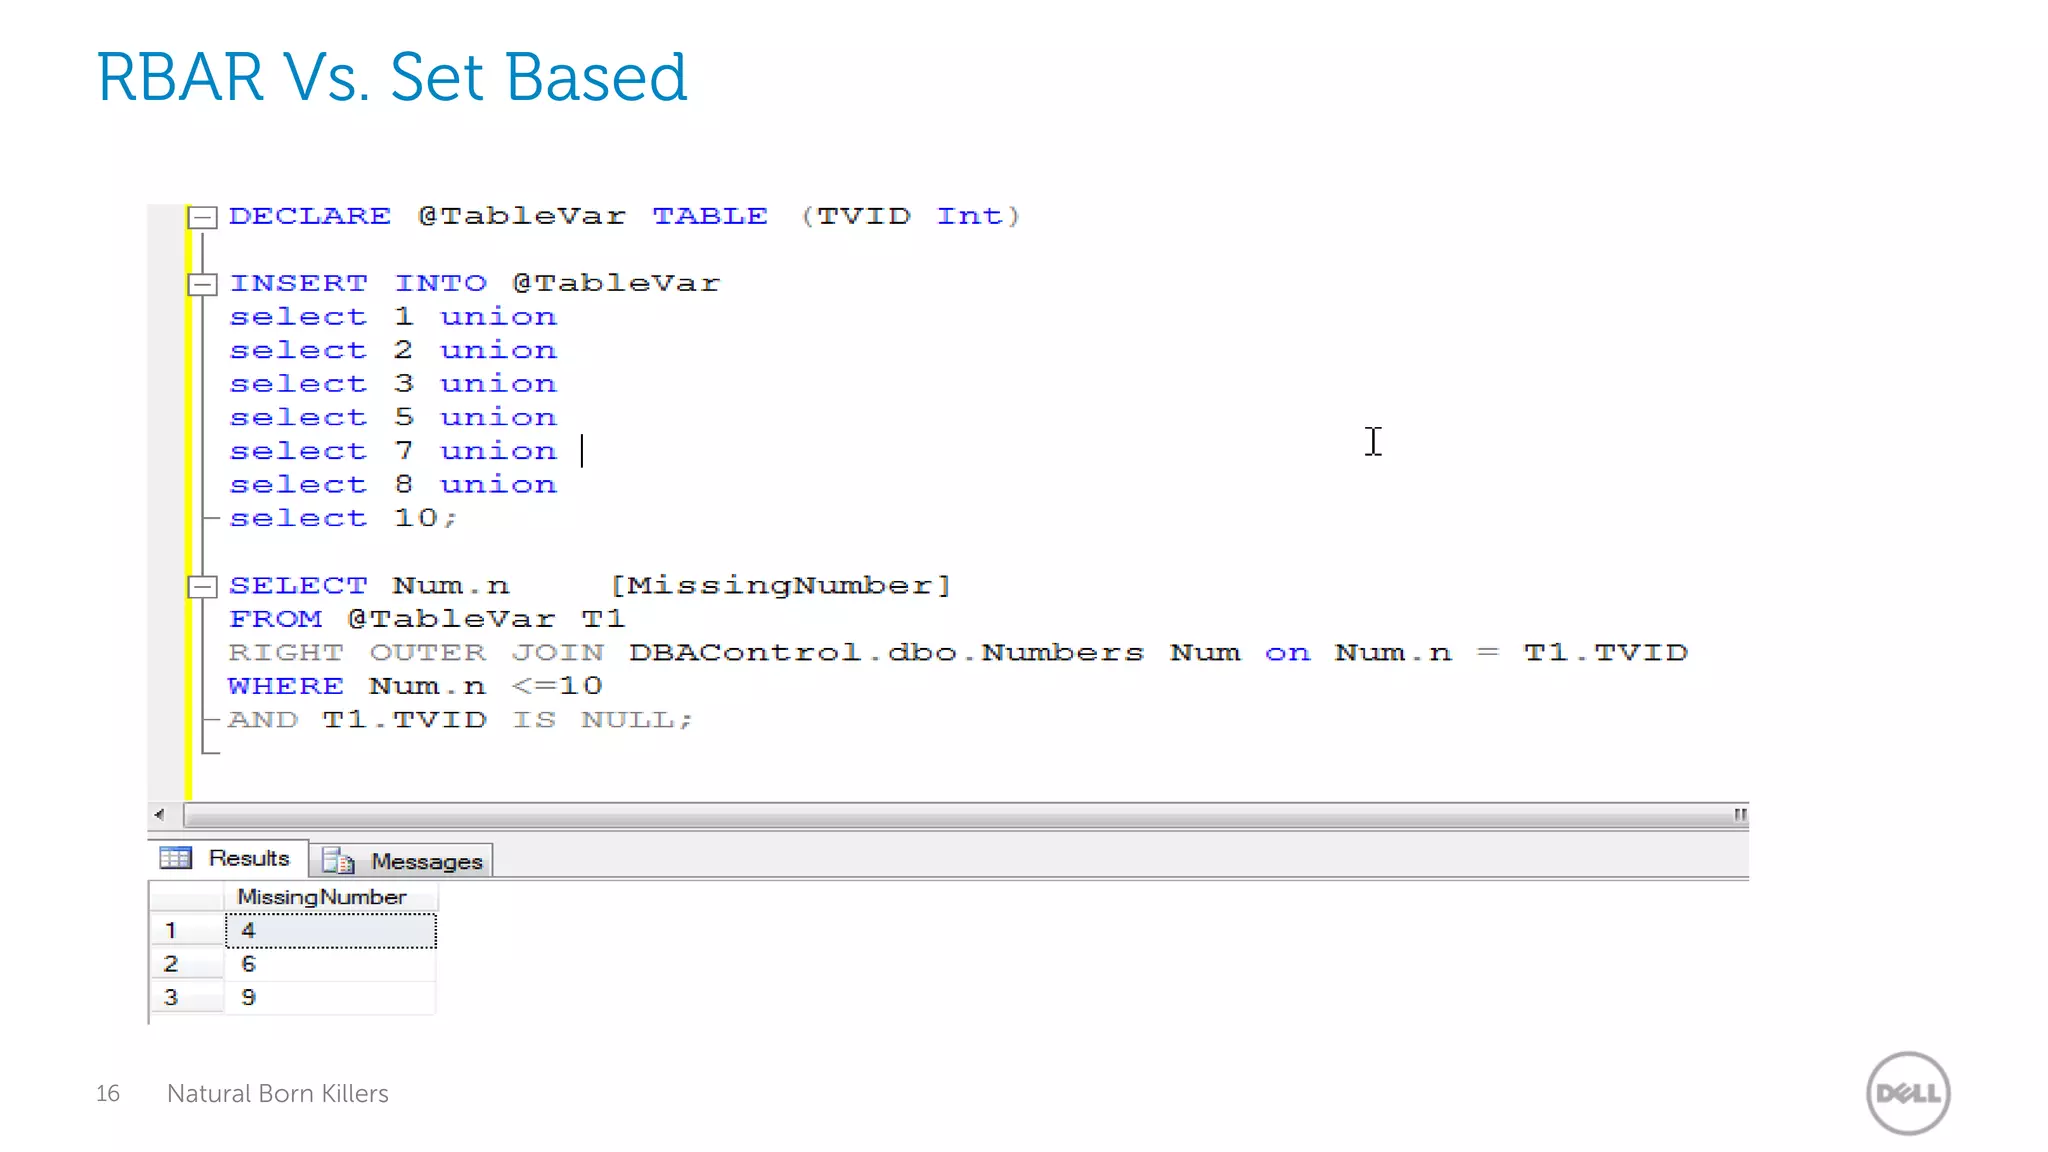Click the left scroll arrow
The height and width of the screenshot is (1152, 2048).
(x=160, y=815)
